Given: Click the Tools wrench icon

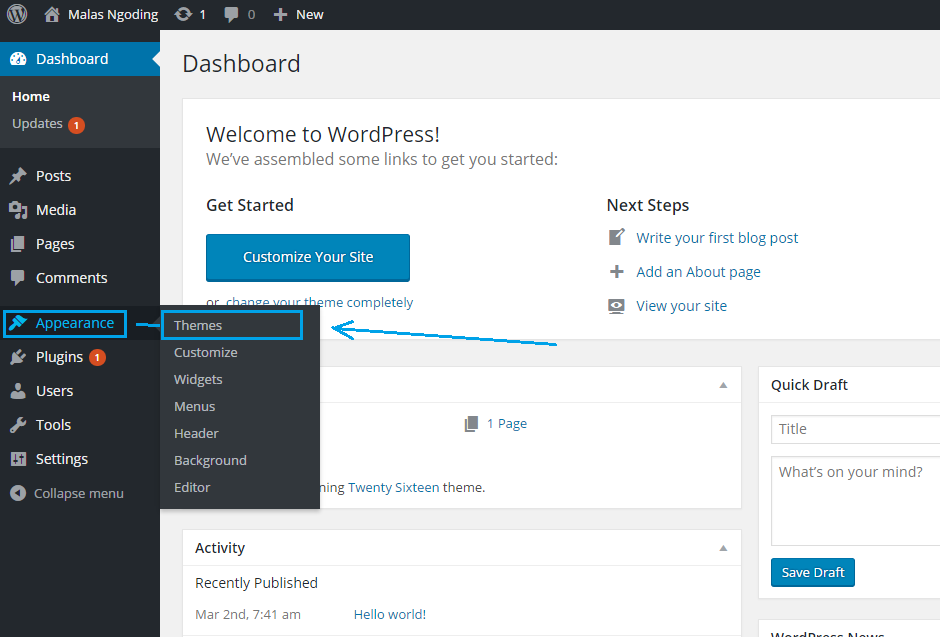Looking at the screenshot, I should point(18,425).
